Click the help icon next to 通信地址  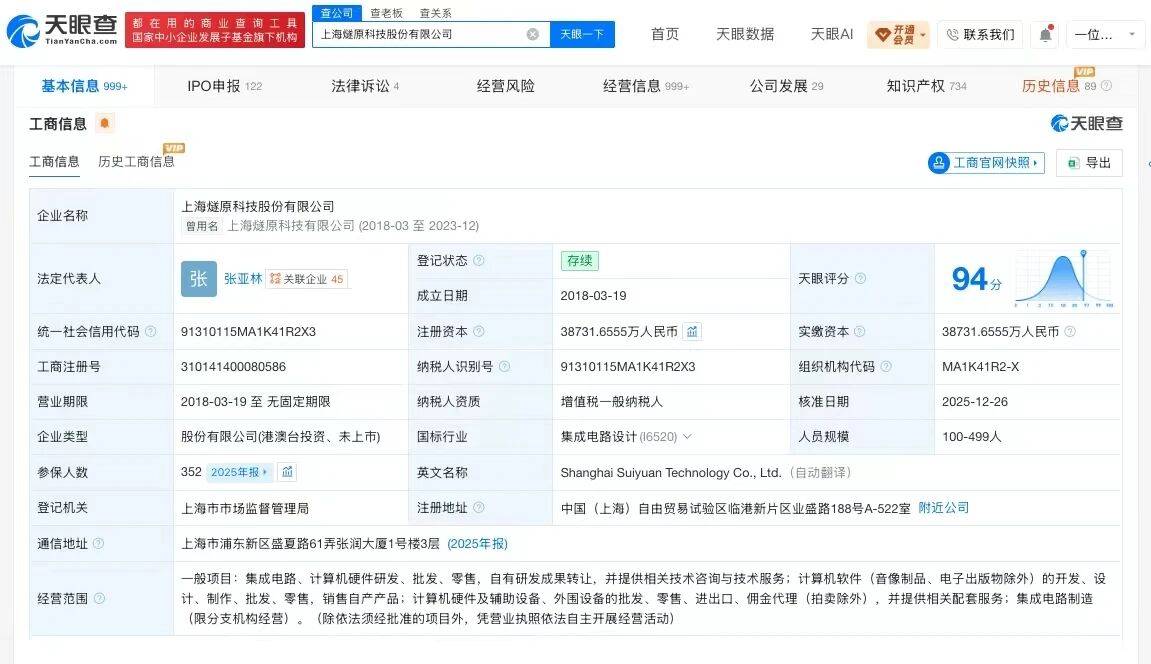tap(98, 544)
